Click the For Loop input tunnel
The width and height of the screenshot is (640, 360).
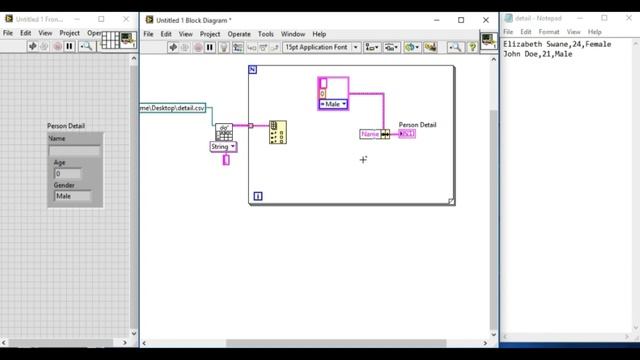pyautogui.click(x=251, y=126)
